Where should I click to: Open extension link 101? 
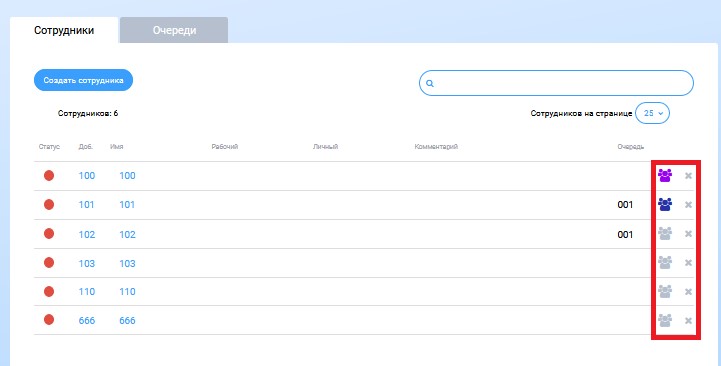pos(86,205)
